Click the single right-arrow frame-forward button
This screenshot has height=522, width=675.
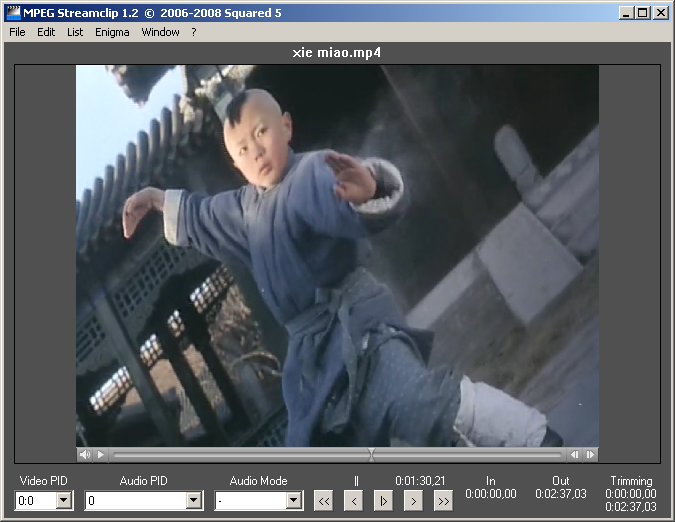point(413,501)
